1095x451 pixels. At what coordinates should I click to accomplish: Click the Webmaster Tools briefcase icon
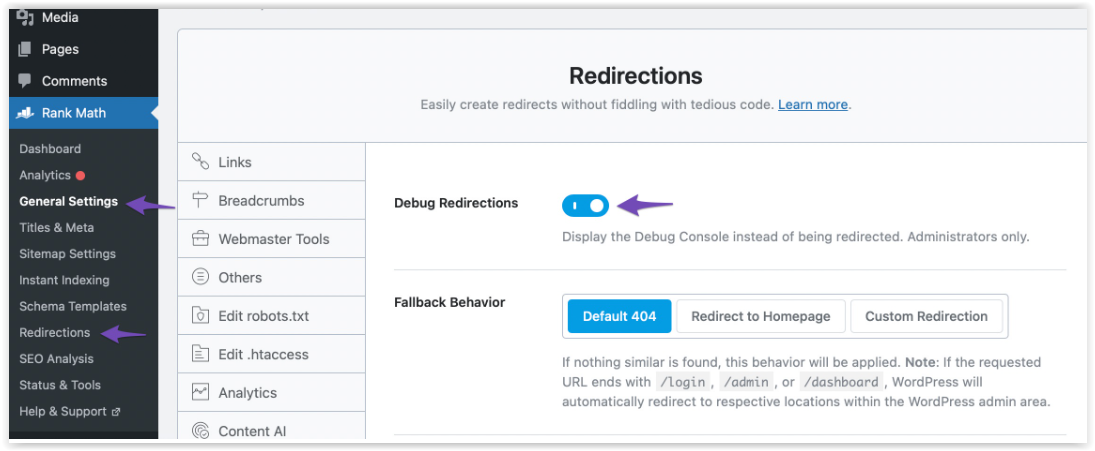coord(200,239)
